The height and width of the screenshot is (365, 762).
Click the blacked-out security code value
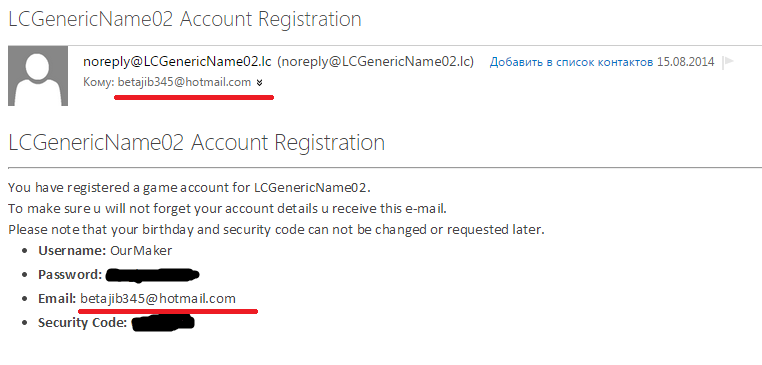163,323
